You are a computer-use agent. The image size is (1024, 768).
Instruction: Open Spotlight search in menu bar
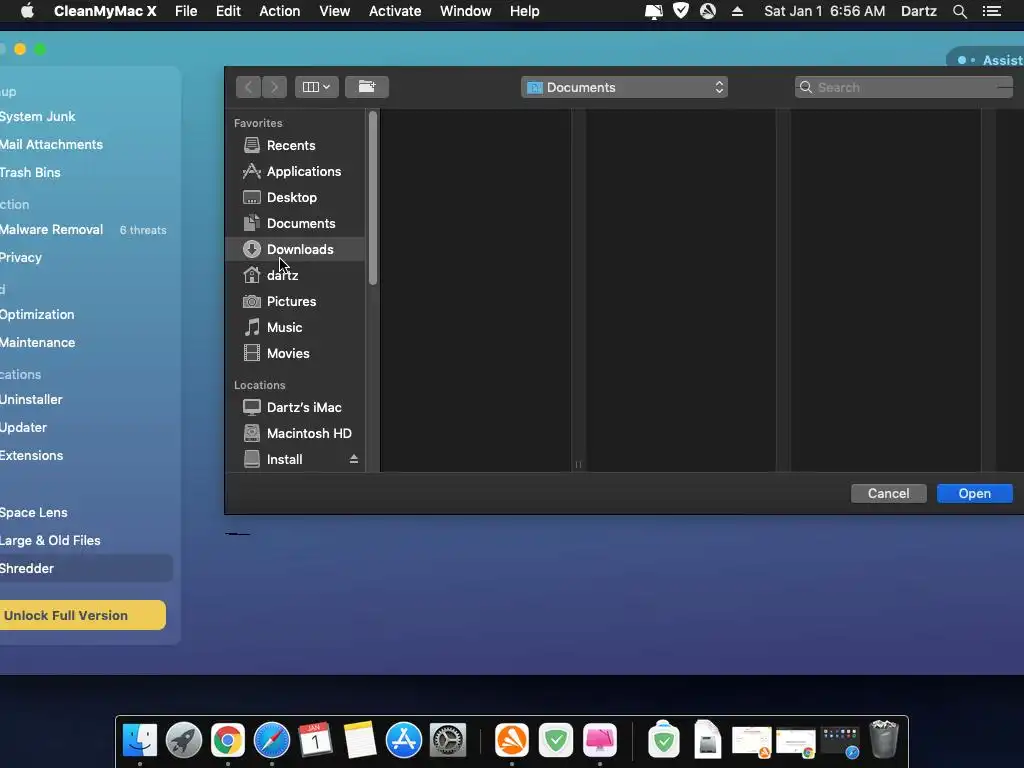(959, 11)
